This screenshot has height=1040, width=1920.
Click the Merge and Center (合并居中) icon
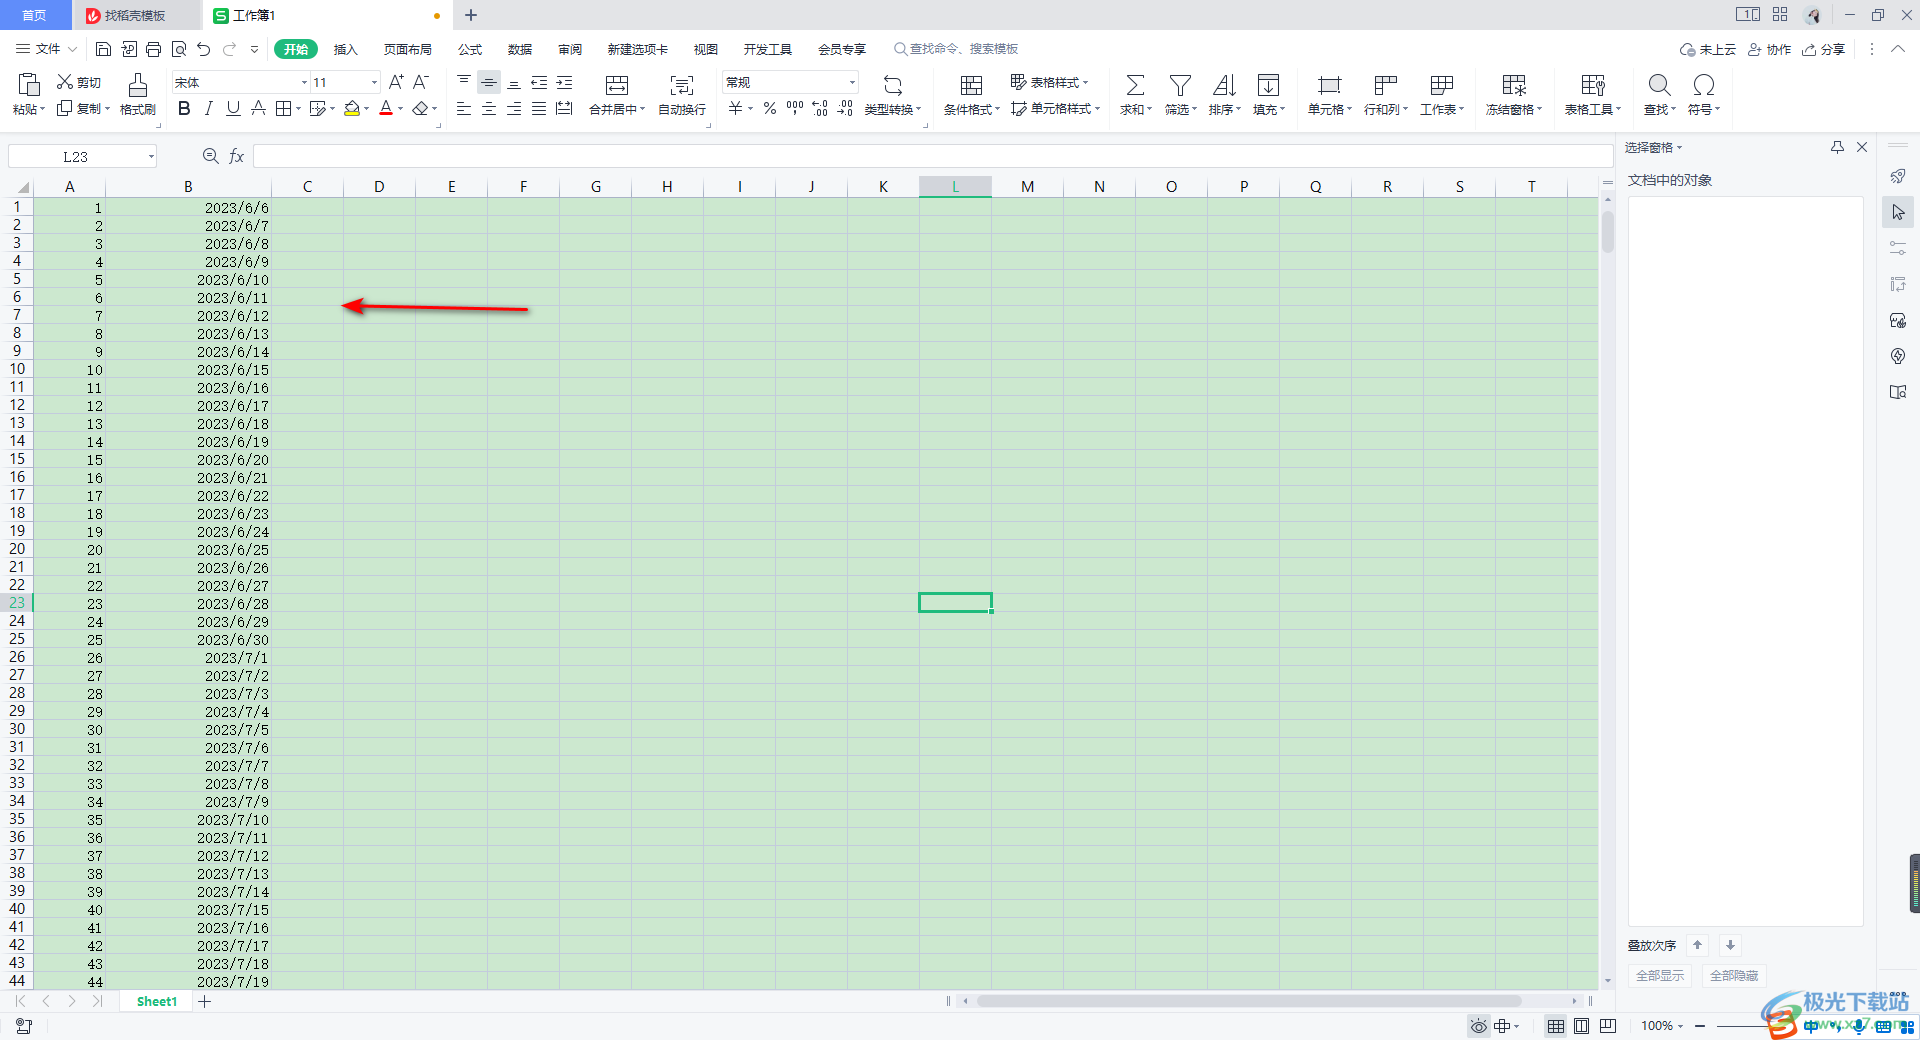[x=617, y=85]
